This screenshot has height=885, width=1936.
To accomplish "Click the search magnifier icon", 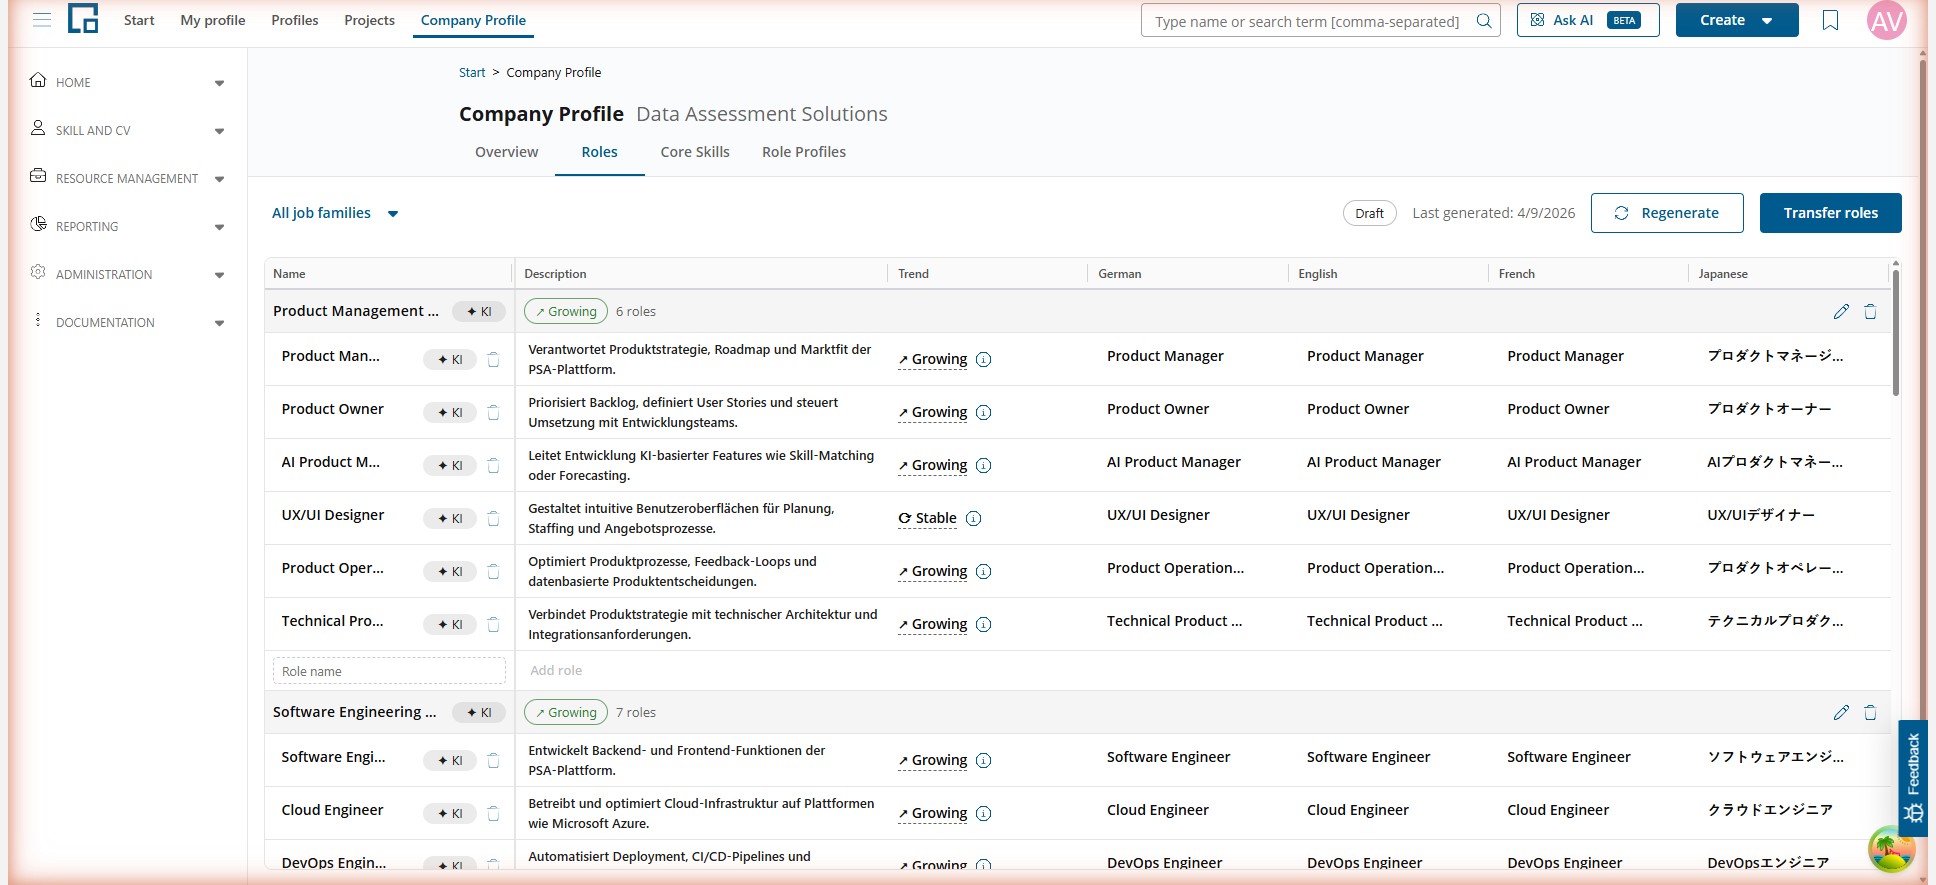I will point(1484,20).
